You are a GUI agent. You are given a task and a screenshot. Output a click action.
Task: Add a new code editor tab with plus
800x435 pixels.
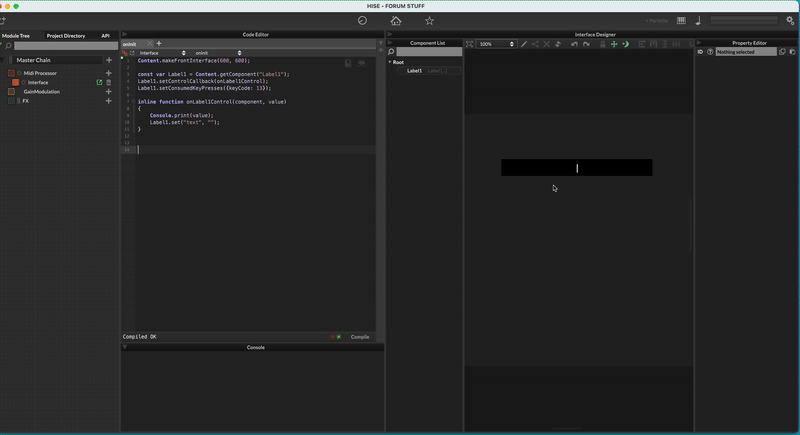point(159,43)
